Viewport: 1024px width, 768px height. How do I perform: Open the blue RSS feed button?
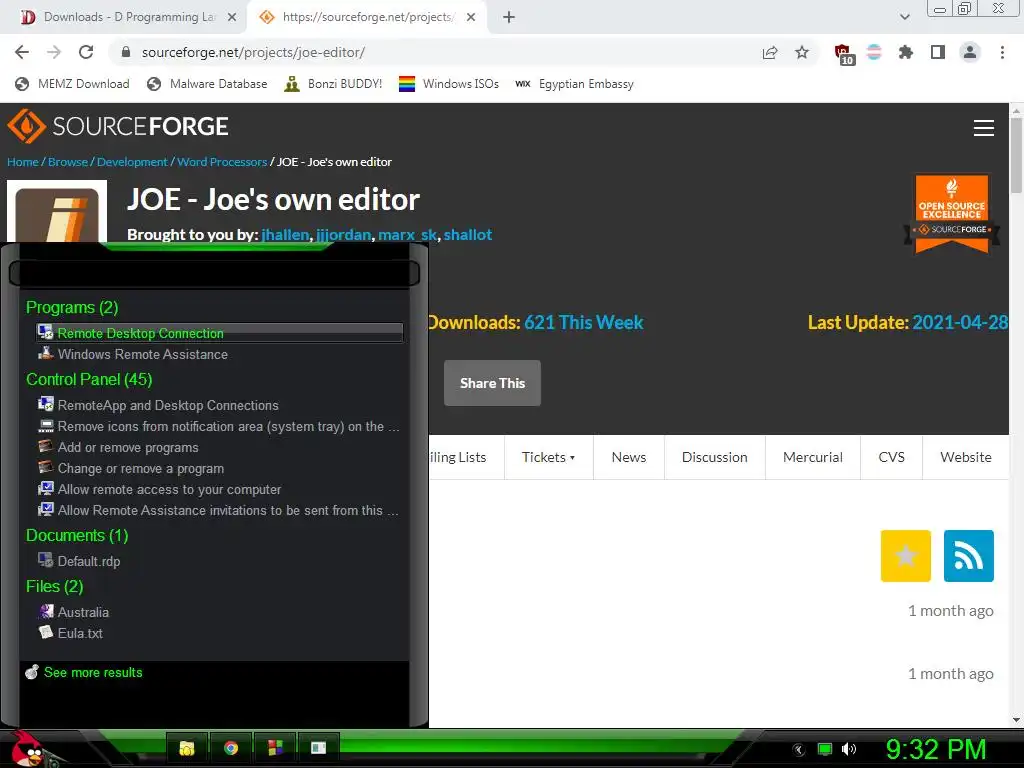(968, 556)
